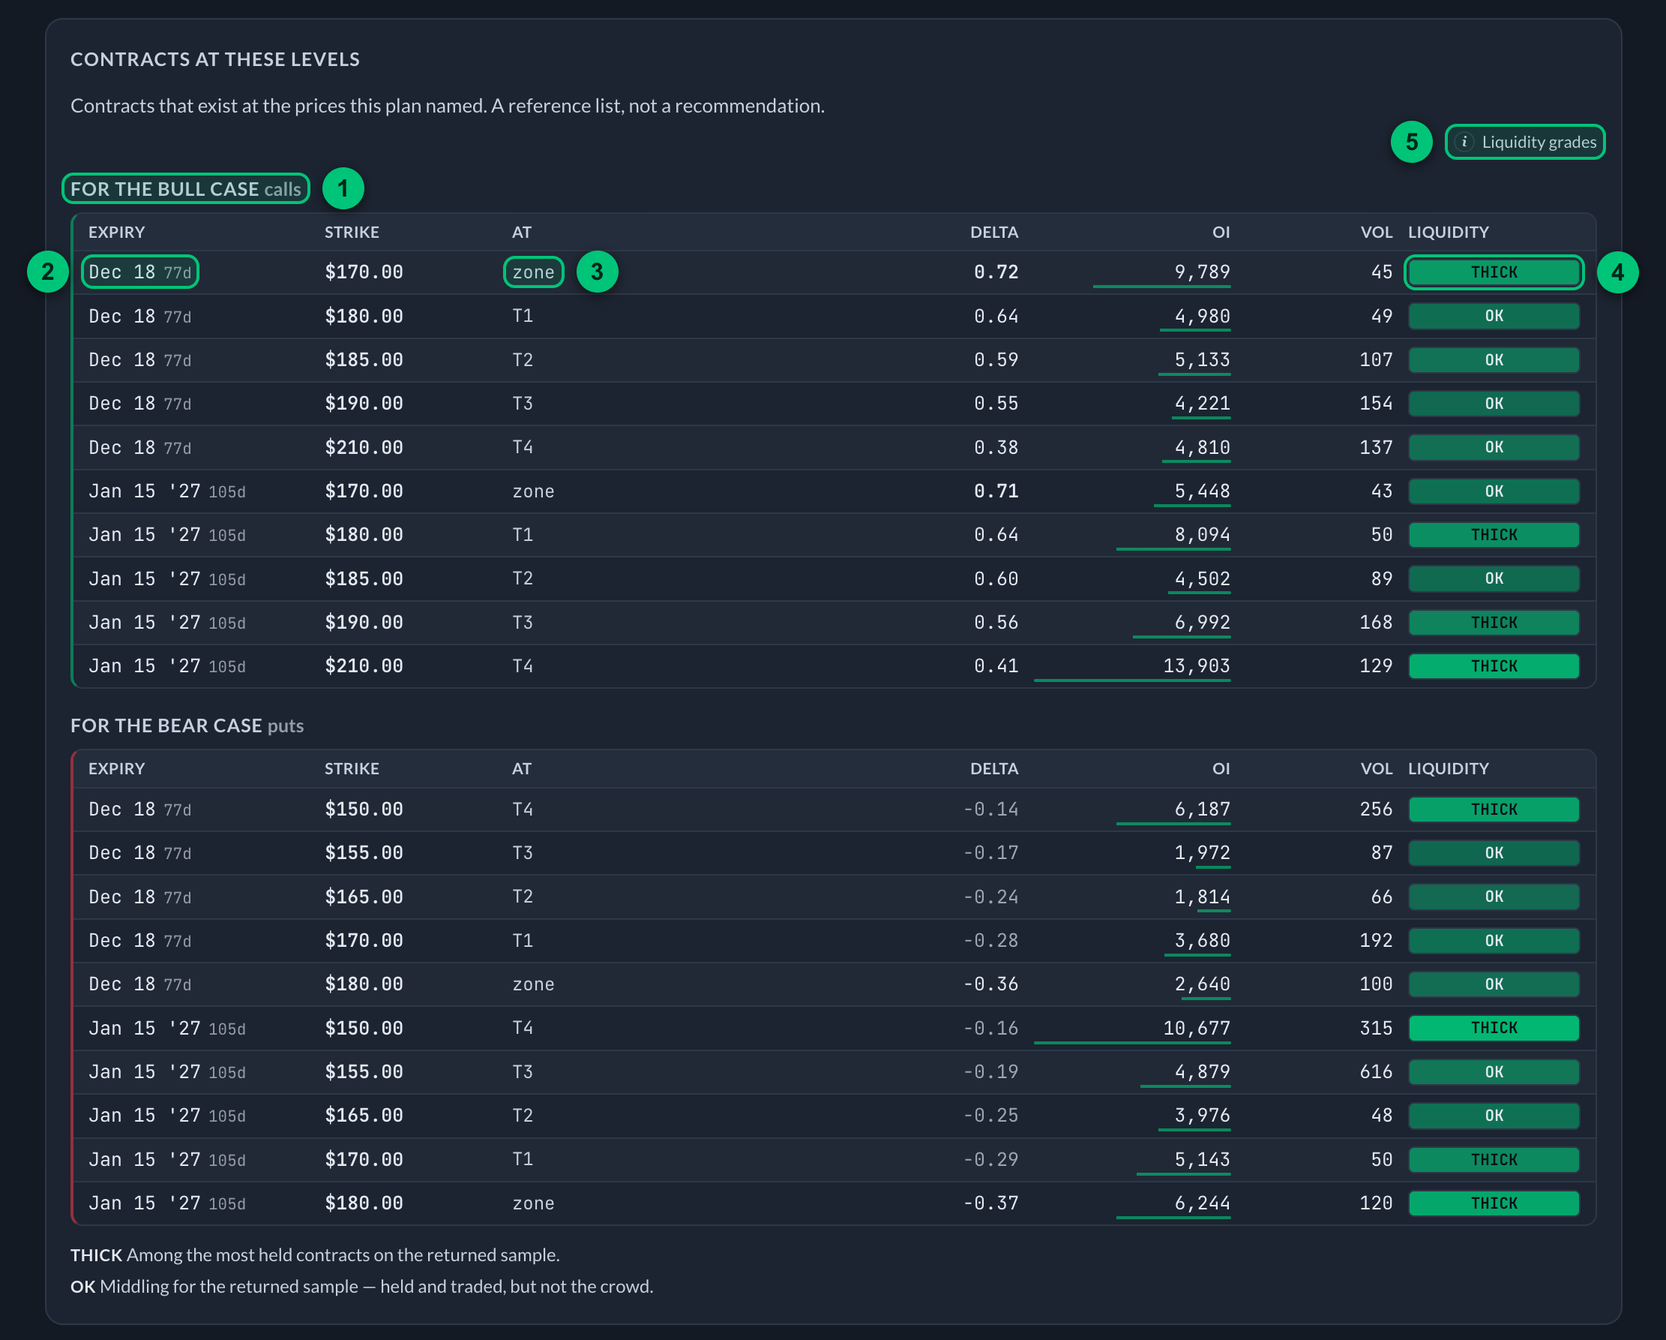Click the volume value 315
Screen dimensions: 1666x1340
1376,1028
